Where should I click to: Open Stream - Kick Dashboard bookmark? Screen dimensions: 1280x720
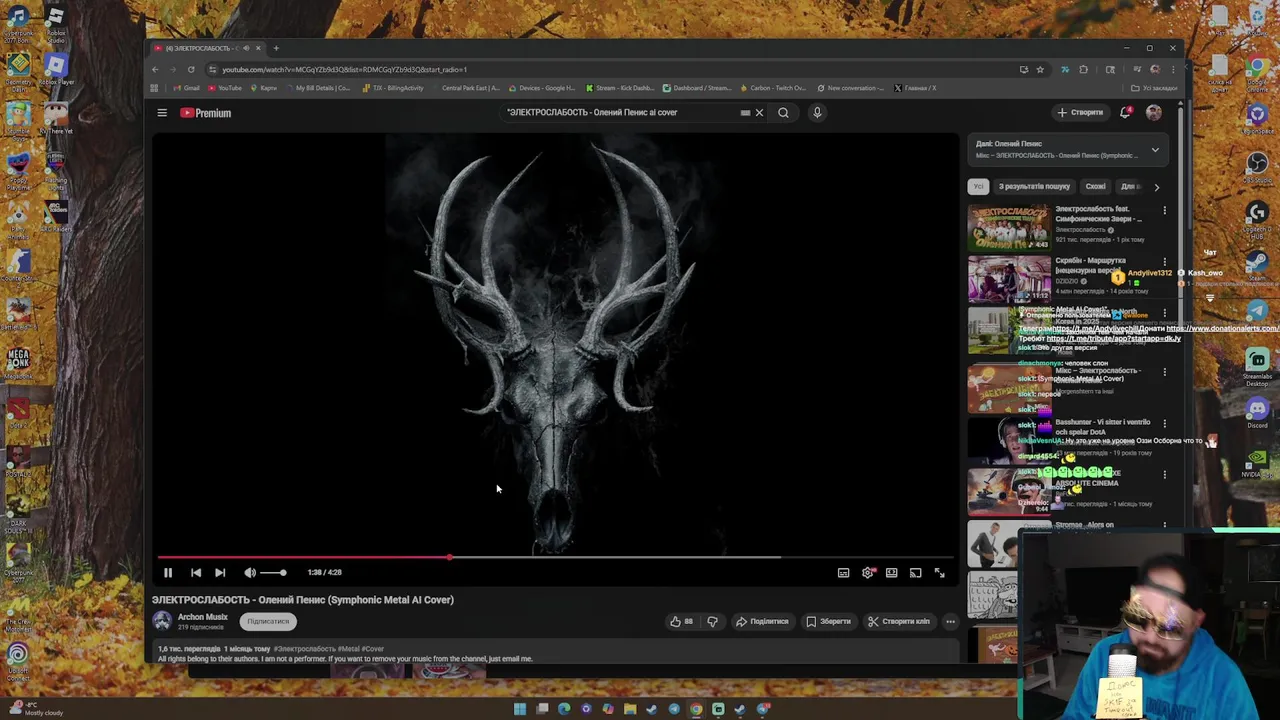(x=619, y=88)
